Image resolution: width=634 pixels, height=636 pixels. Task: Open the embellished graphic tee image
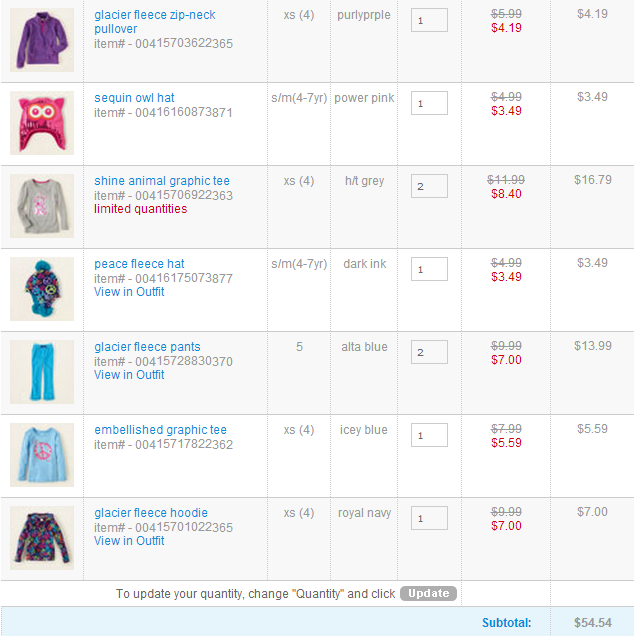[x=42, y=455]
